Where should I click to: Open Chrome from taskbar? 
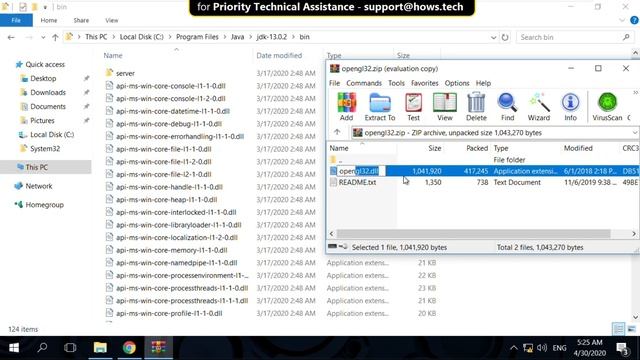coord(129,348)
